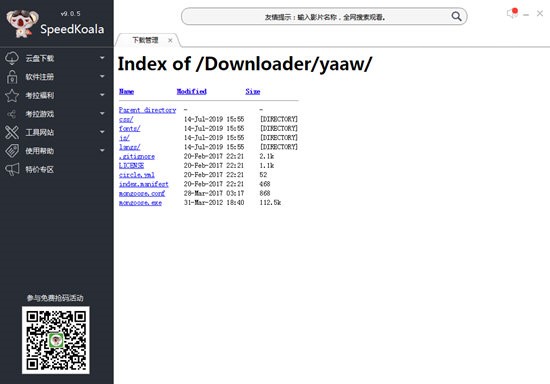The image size is (550, 384).
Task: Click the 参与免费抢码活动 caption
Action: (55, 298)
